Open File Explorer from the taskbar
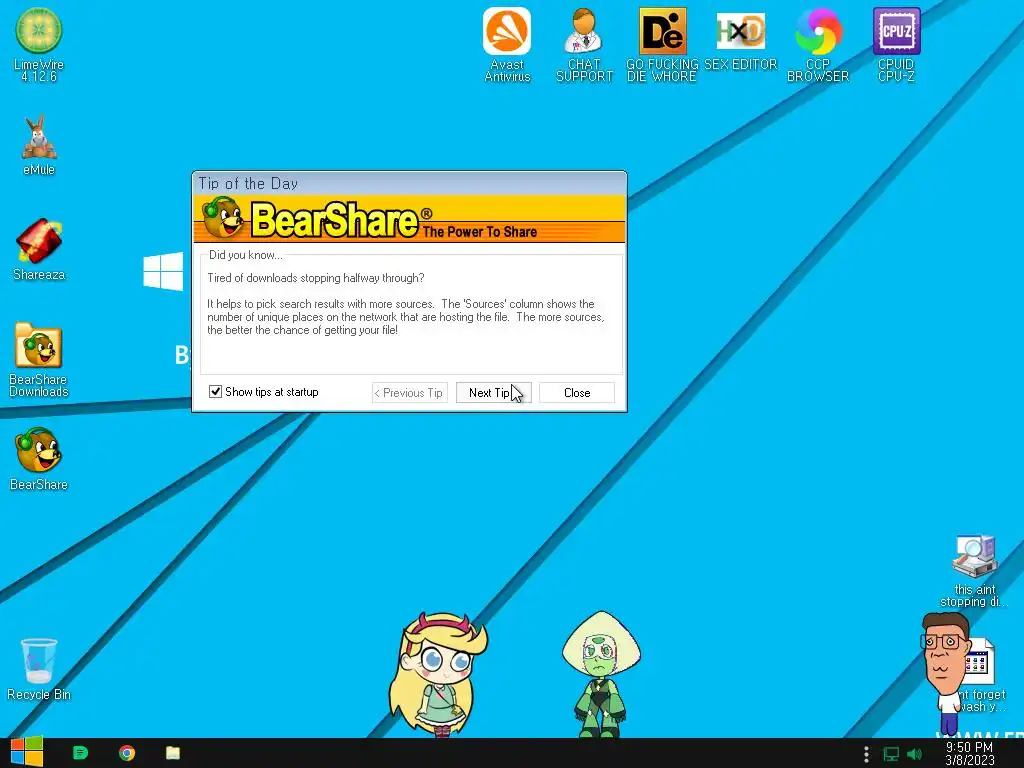 pos(172,753)
